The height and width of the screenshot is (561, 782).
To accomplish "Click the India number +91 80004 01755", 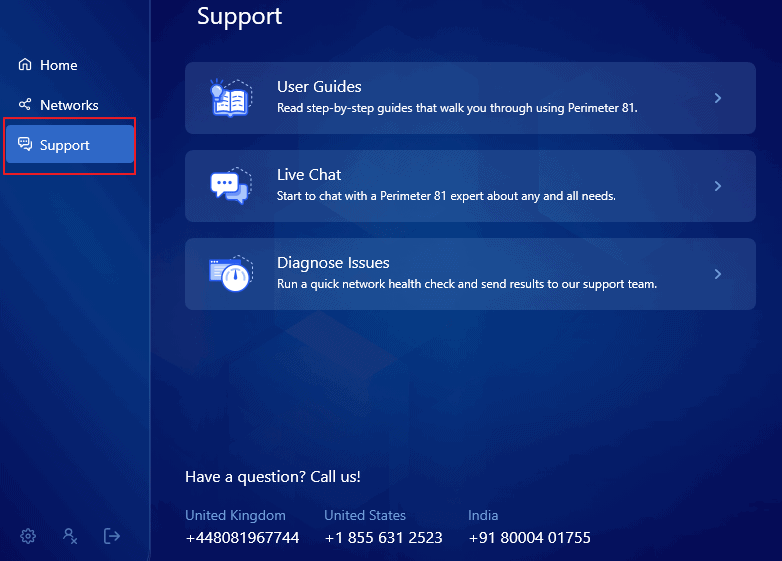I will pyautogui.click(x=529, y=538).
